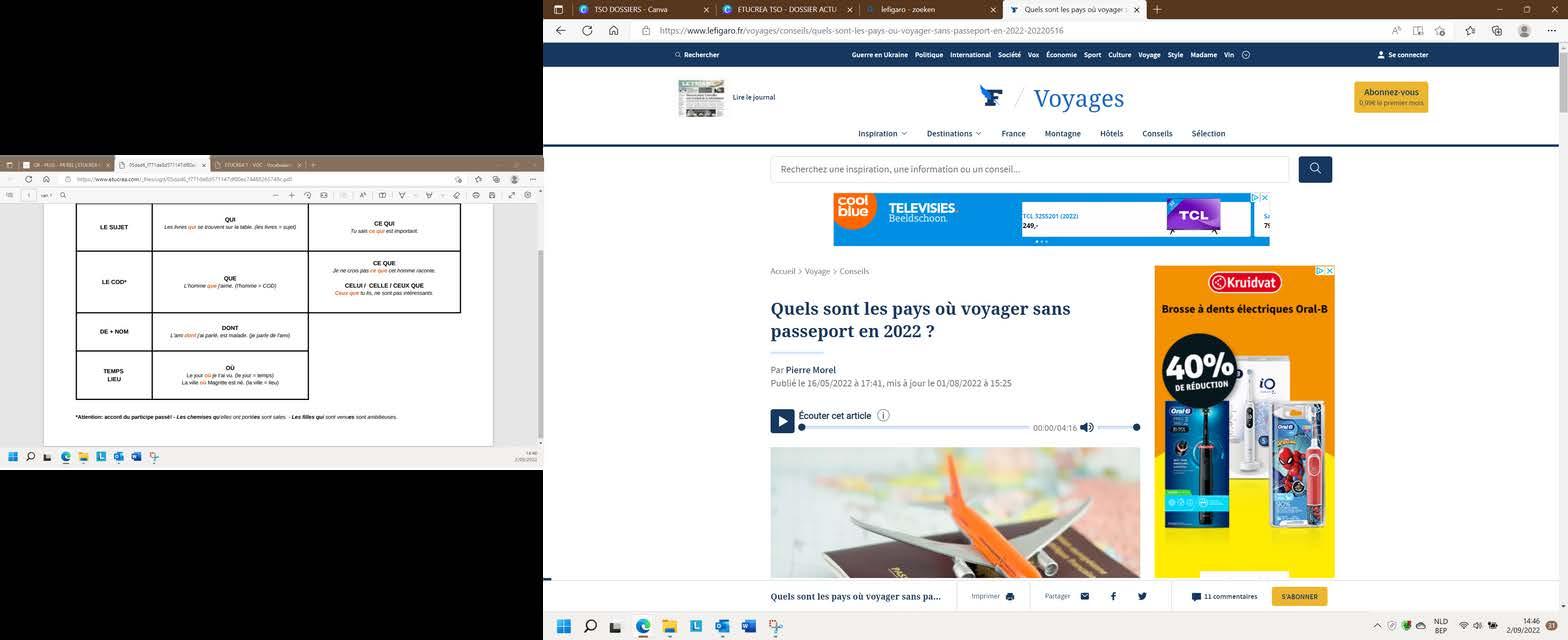The width and height of the screenshot is (1568, 640).
Task: Open the Lire le journal newspaper thumbnail
Action: [701, 98]
